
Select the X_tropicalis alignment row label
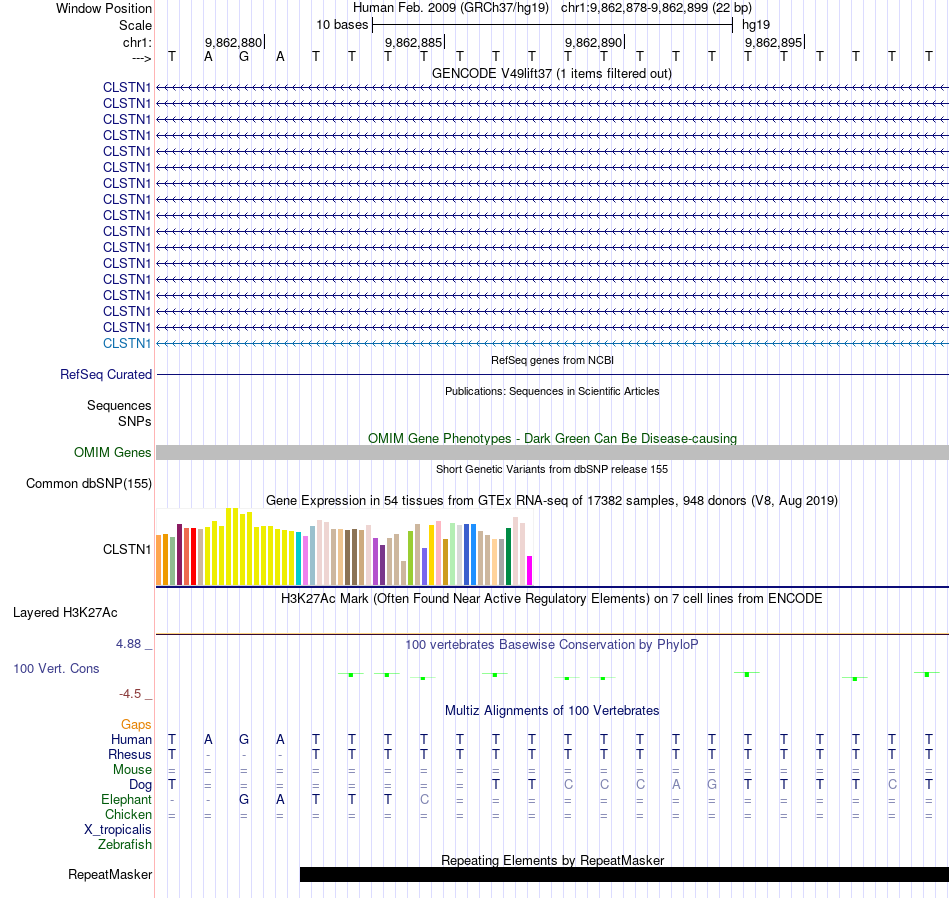[x=118, y=830]
